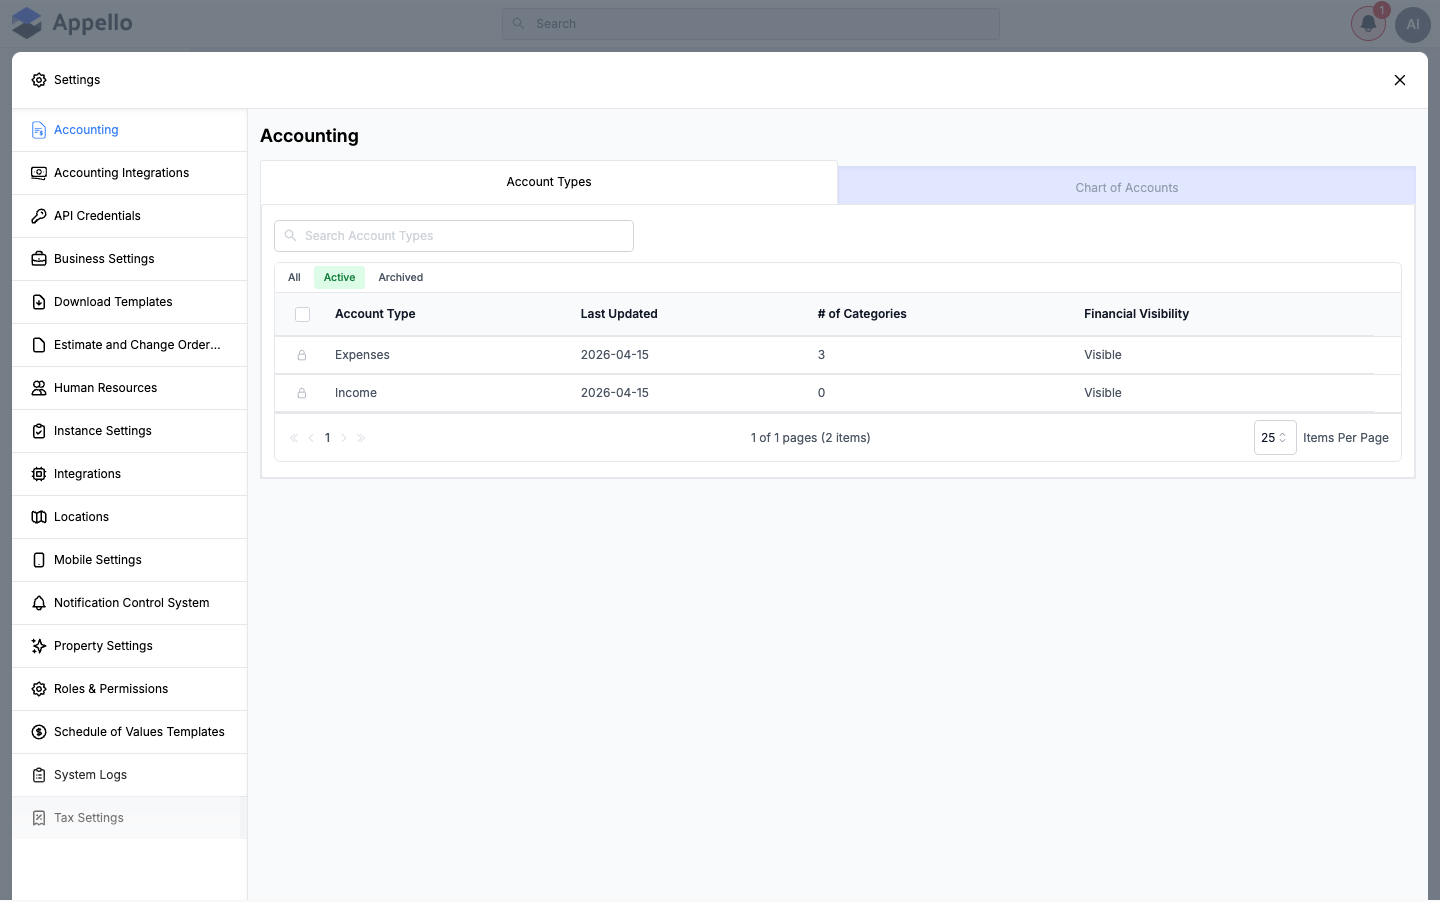Click the Accounting Integrations icon
The image size is (1440, 918).
[x=39, y=173]
